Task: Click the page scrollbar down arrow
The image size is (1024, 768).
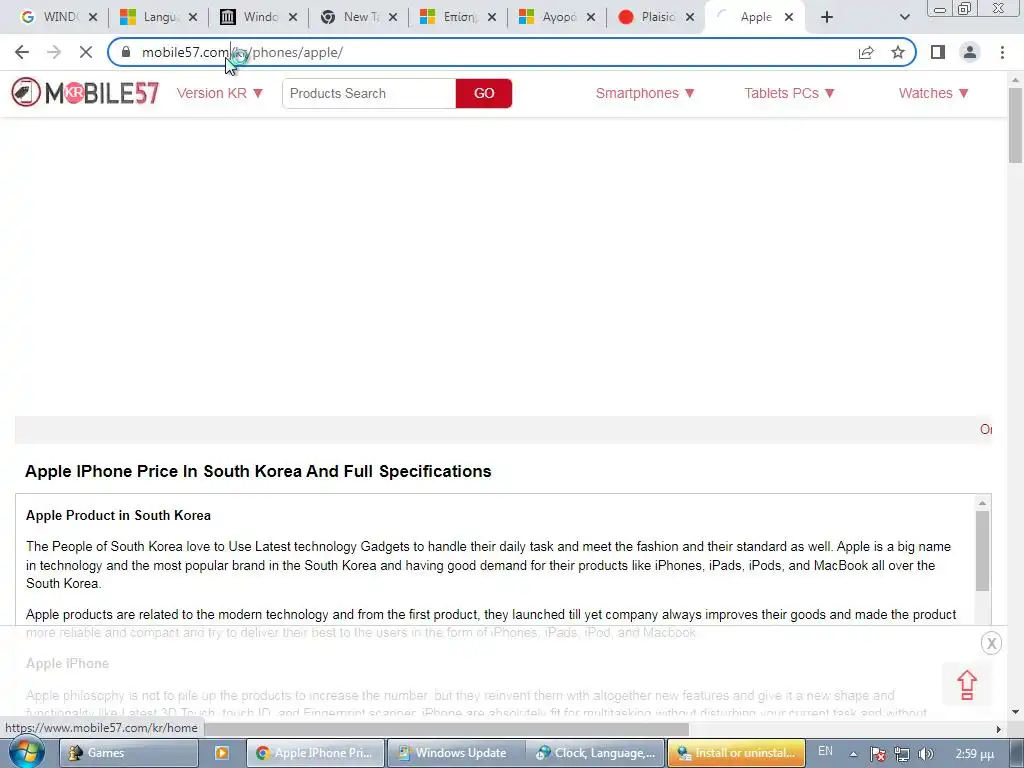Action: [1015, 712]
